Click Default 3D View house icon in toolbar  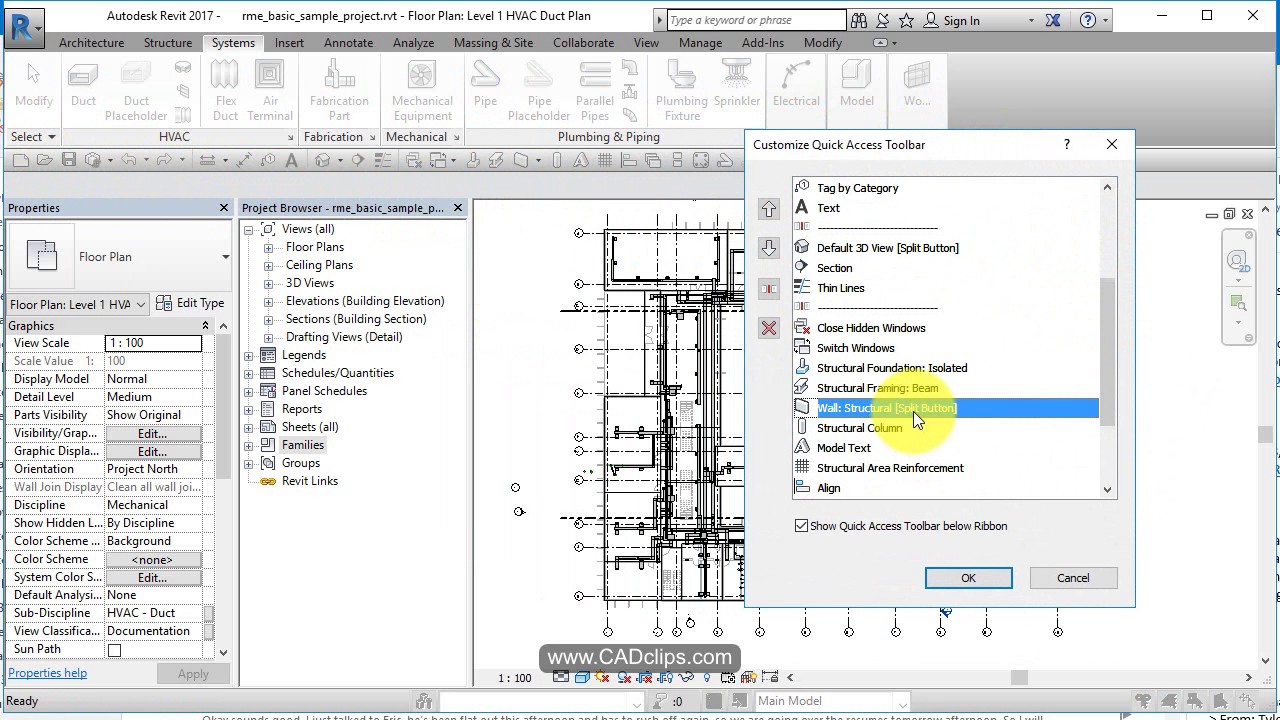tap(322, 160)
